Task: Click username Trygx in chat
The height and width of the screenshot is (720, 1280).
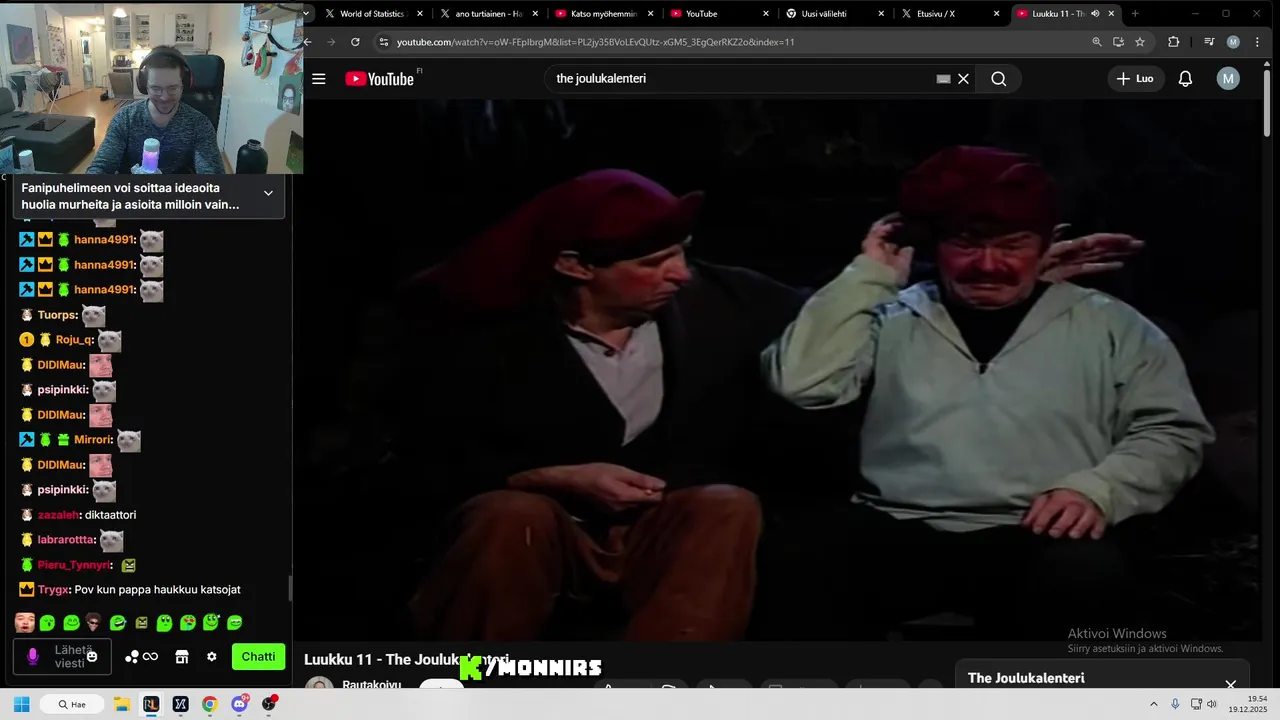Action: point(53,590)
